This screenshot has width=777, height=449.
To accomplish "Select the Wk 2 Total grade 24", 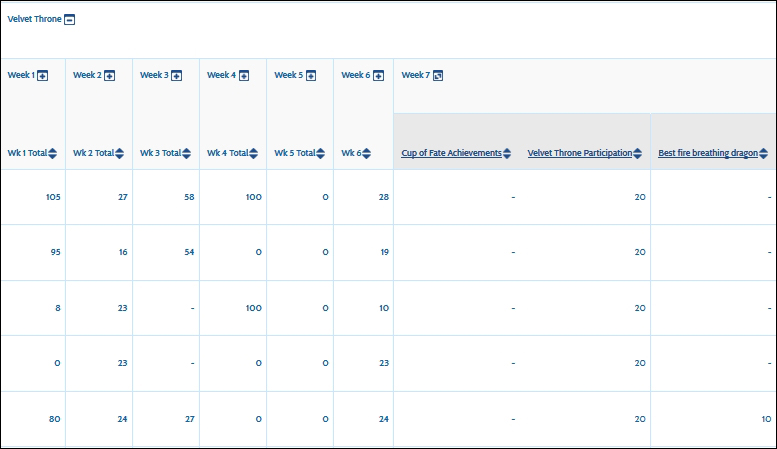I will [122, 419].
